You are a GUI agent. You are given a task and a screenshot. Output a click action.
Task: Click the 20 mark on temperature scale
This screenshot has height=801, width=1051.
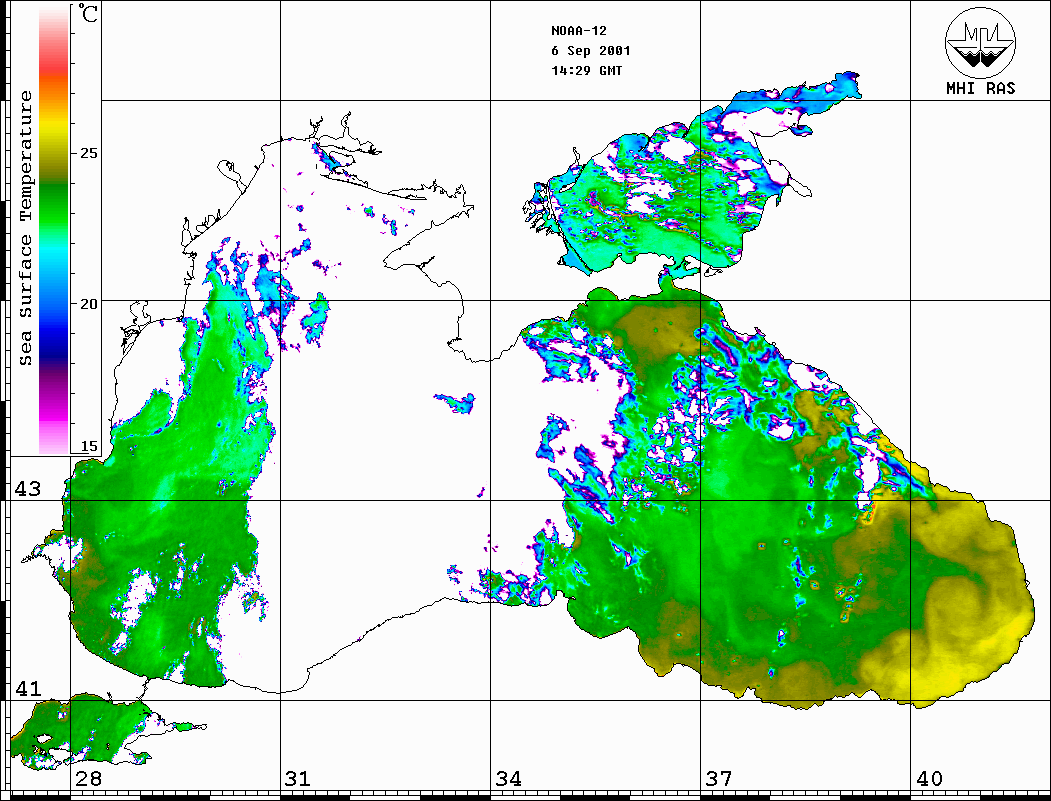point(88,304)
